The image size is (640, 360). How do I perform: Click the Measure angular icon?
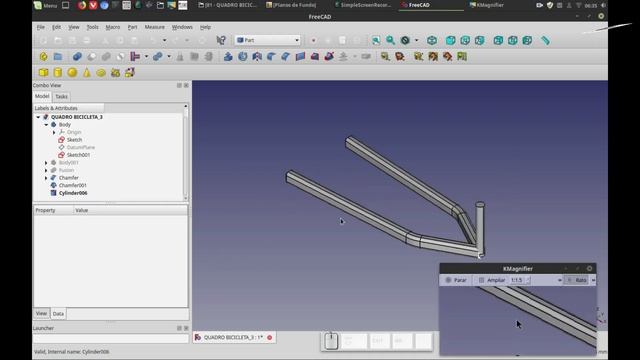(x=400, y=56)
